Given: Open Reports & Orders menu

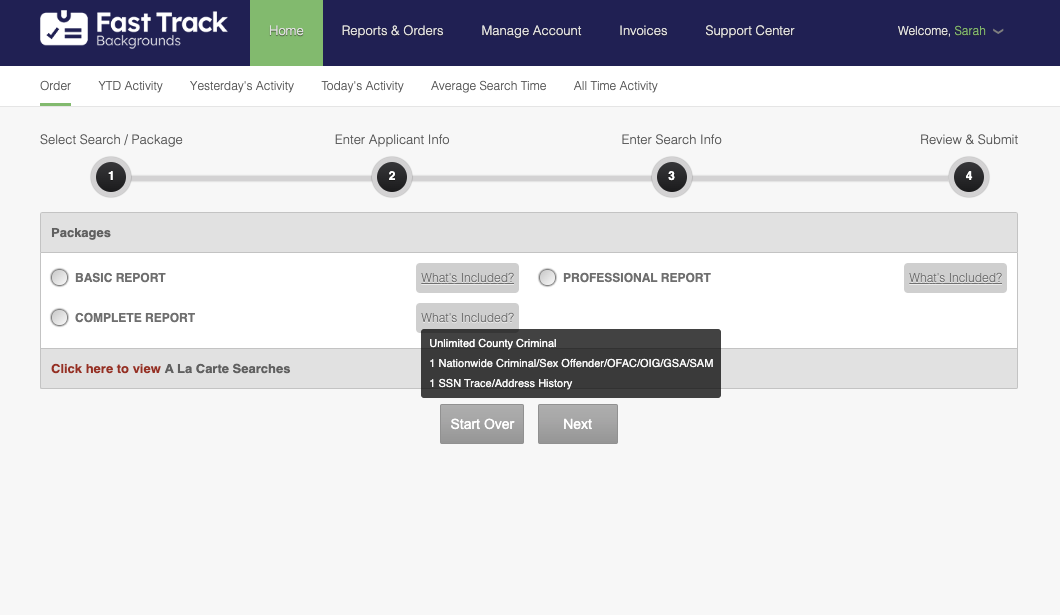Looking at the screenshot, I should point(392,31).
